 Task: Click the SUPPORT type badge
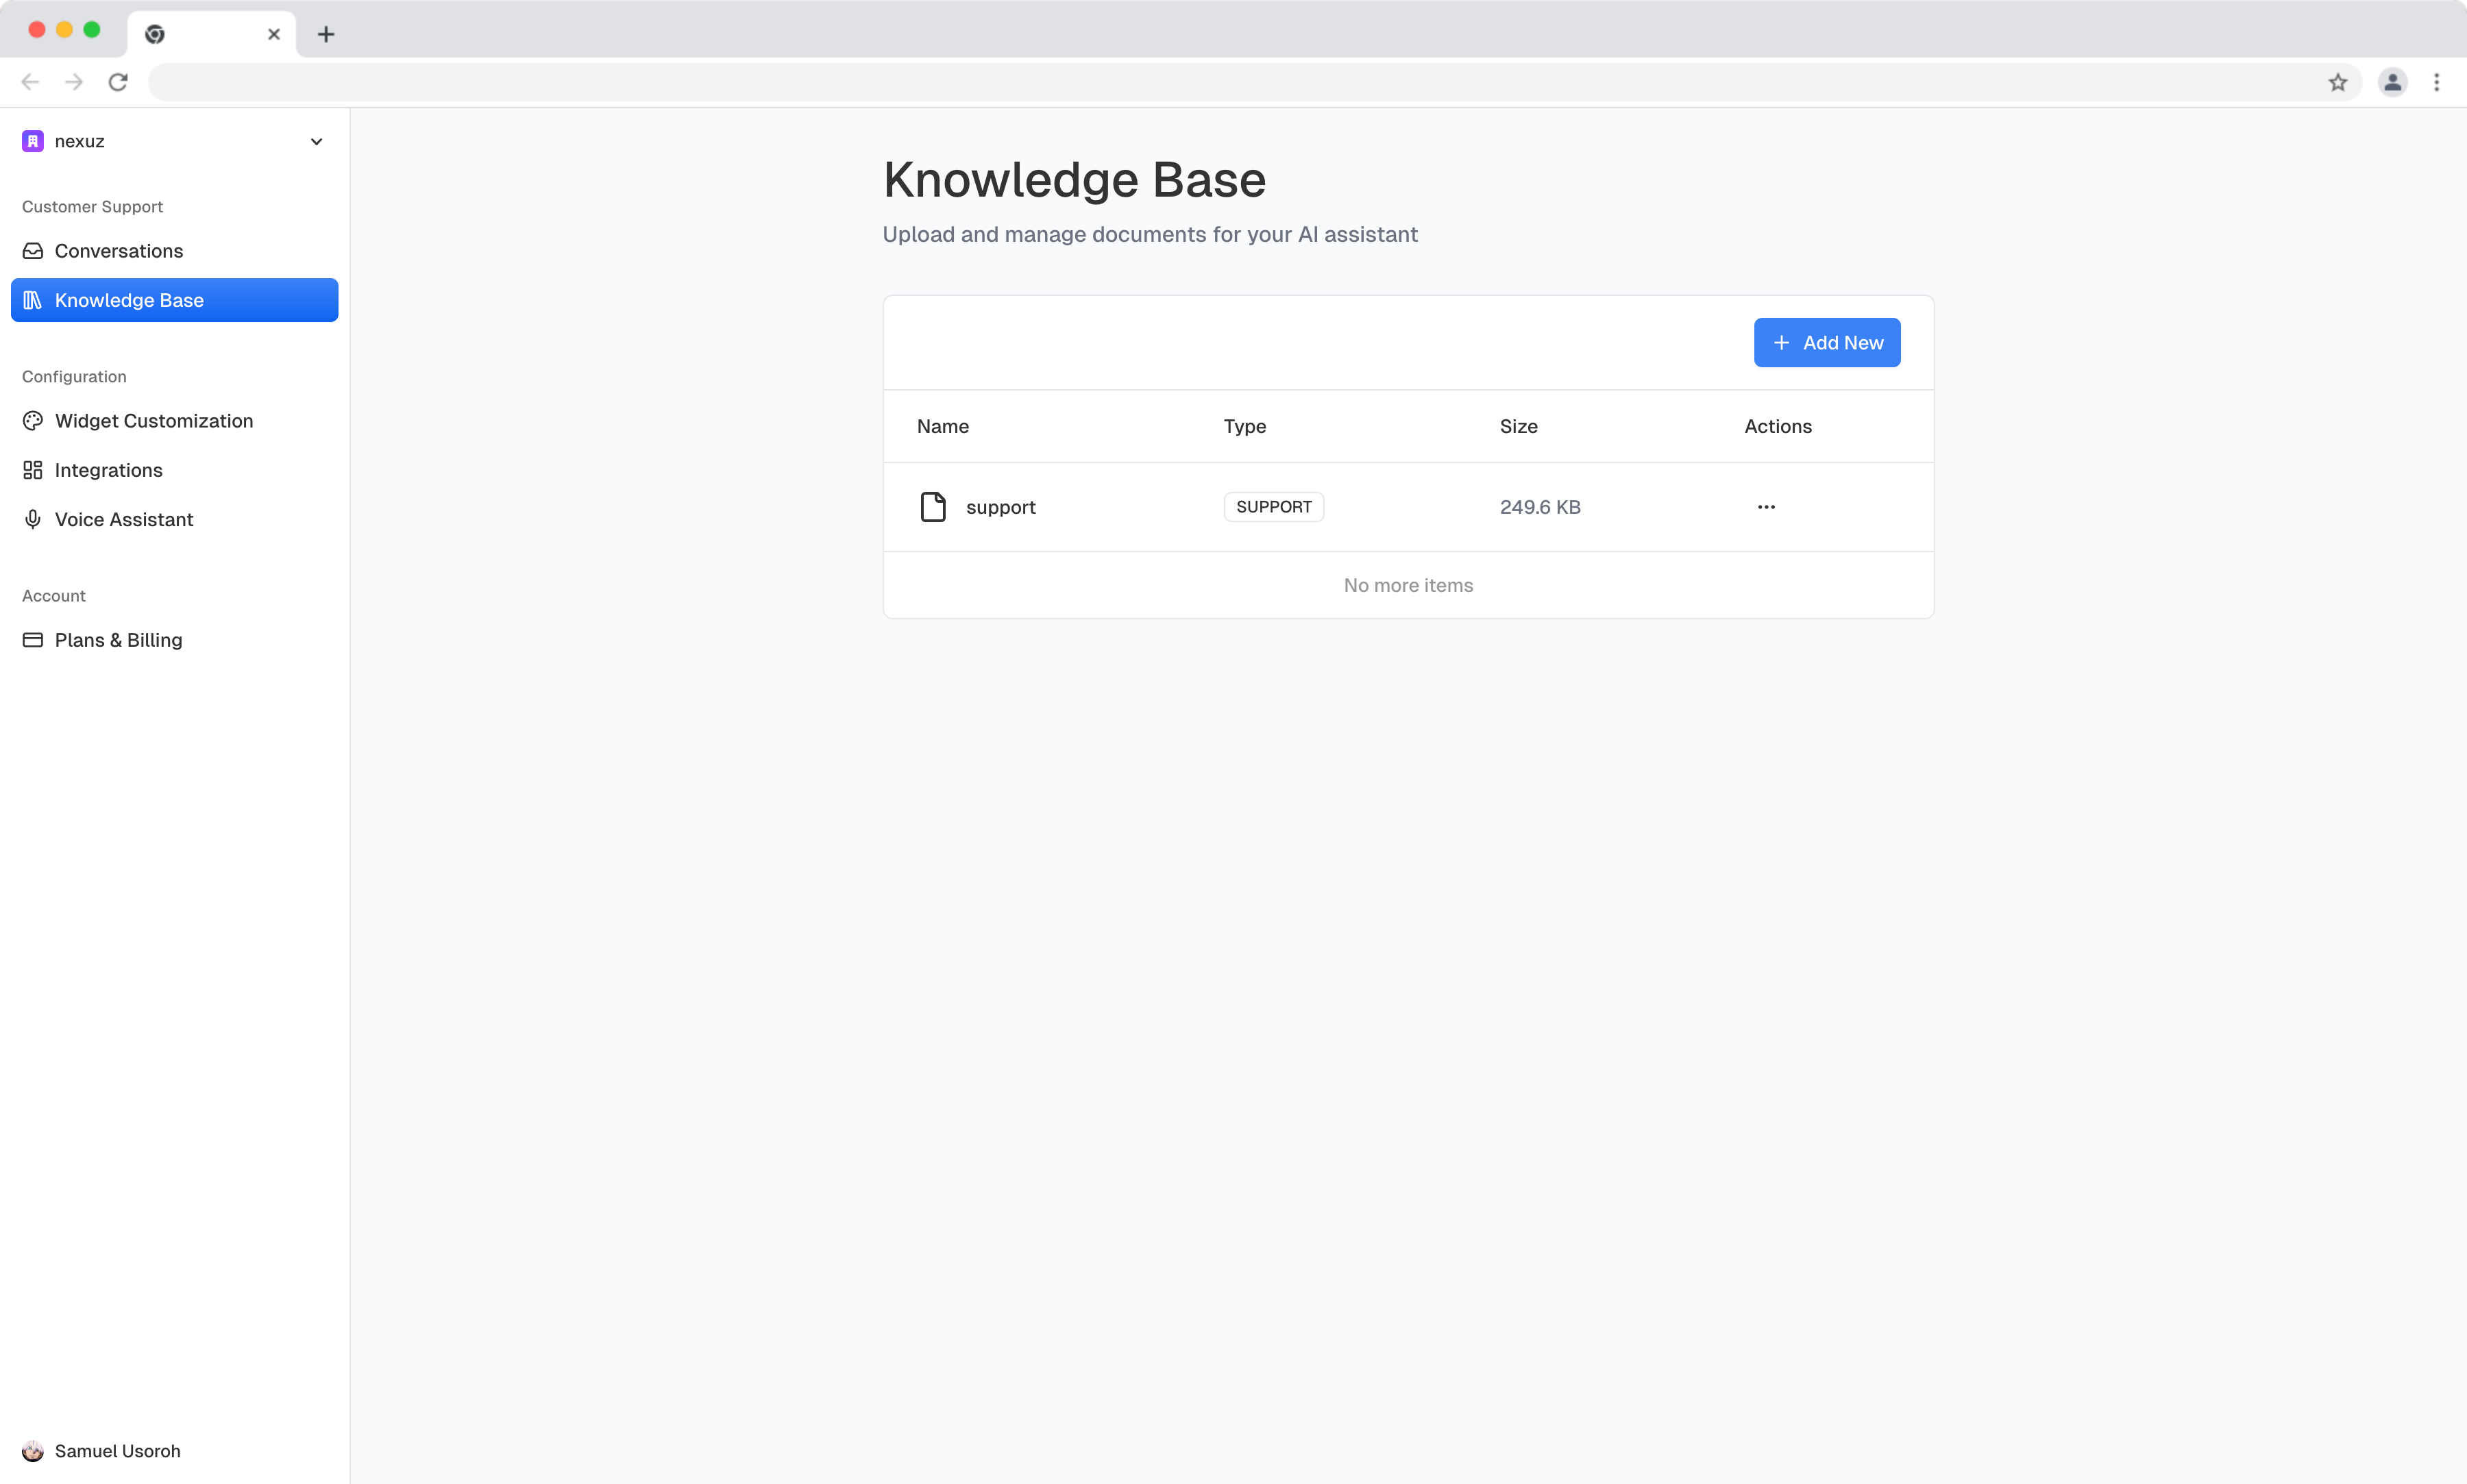(1273, 507)
